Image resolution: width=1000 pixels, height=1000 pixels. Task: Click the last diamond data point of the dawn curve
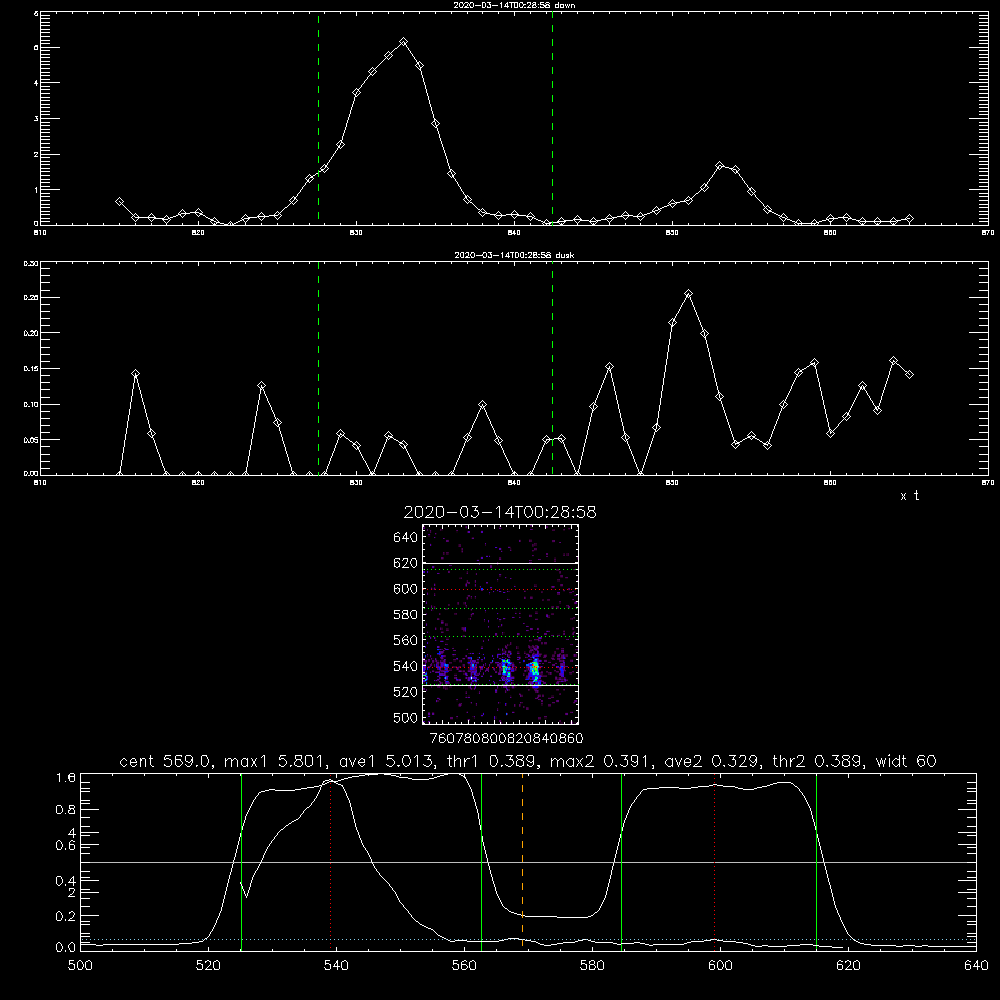click(x=909, y=219)
